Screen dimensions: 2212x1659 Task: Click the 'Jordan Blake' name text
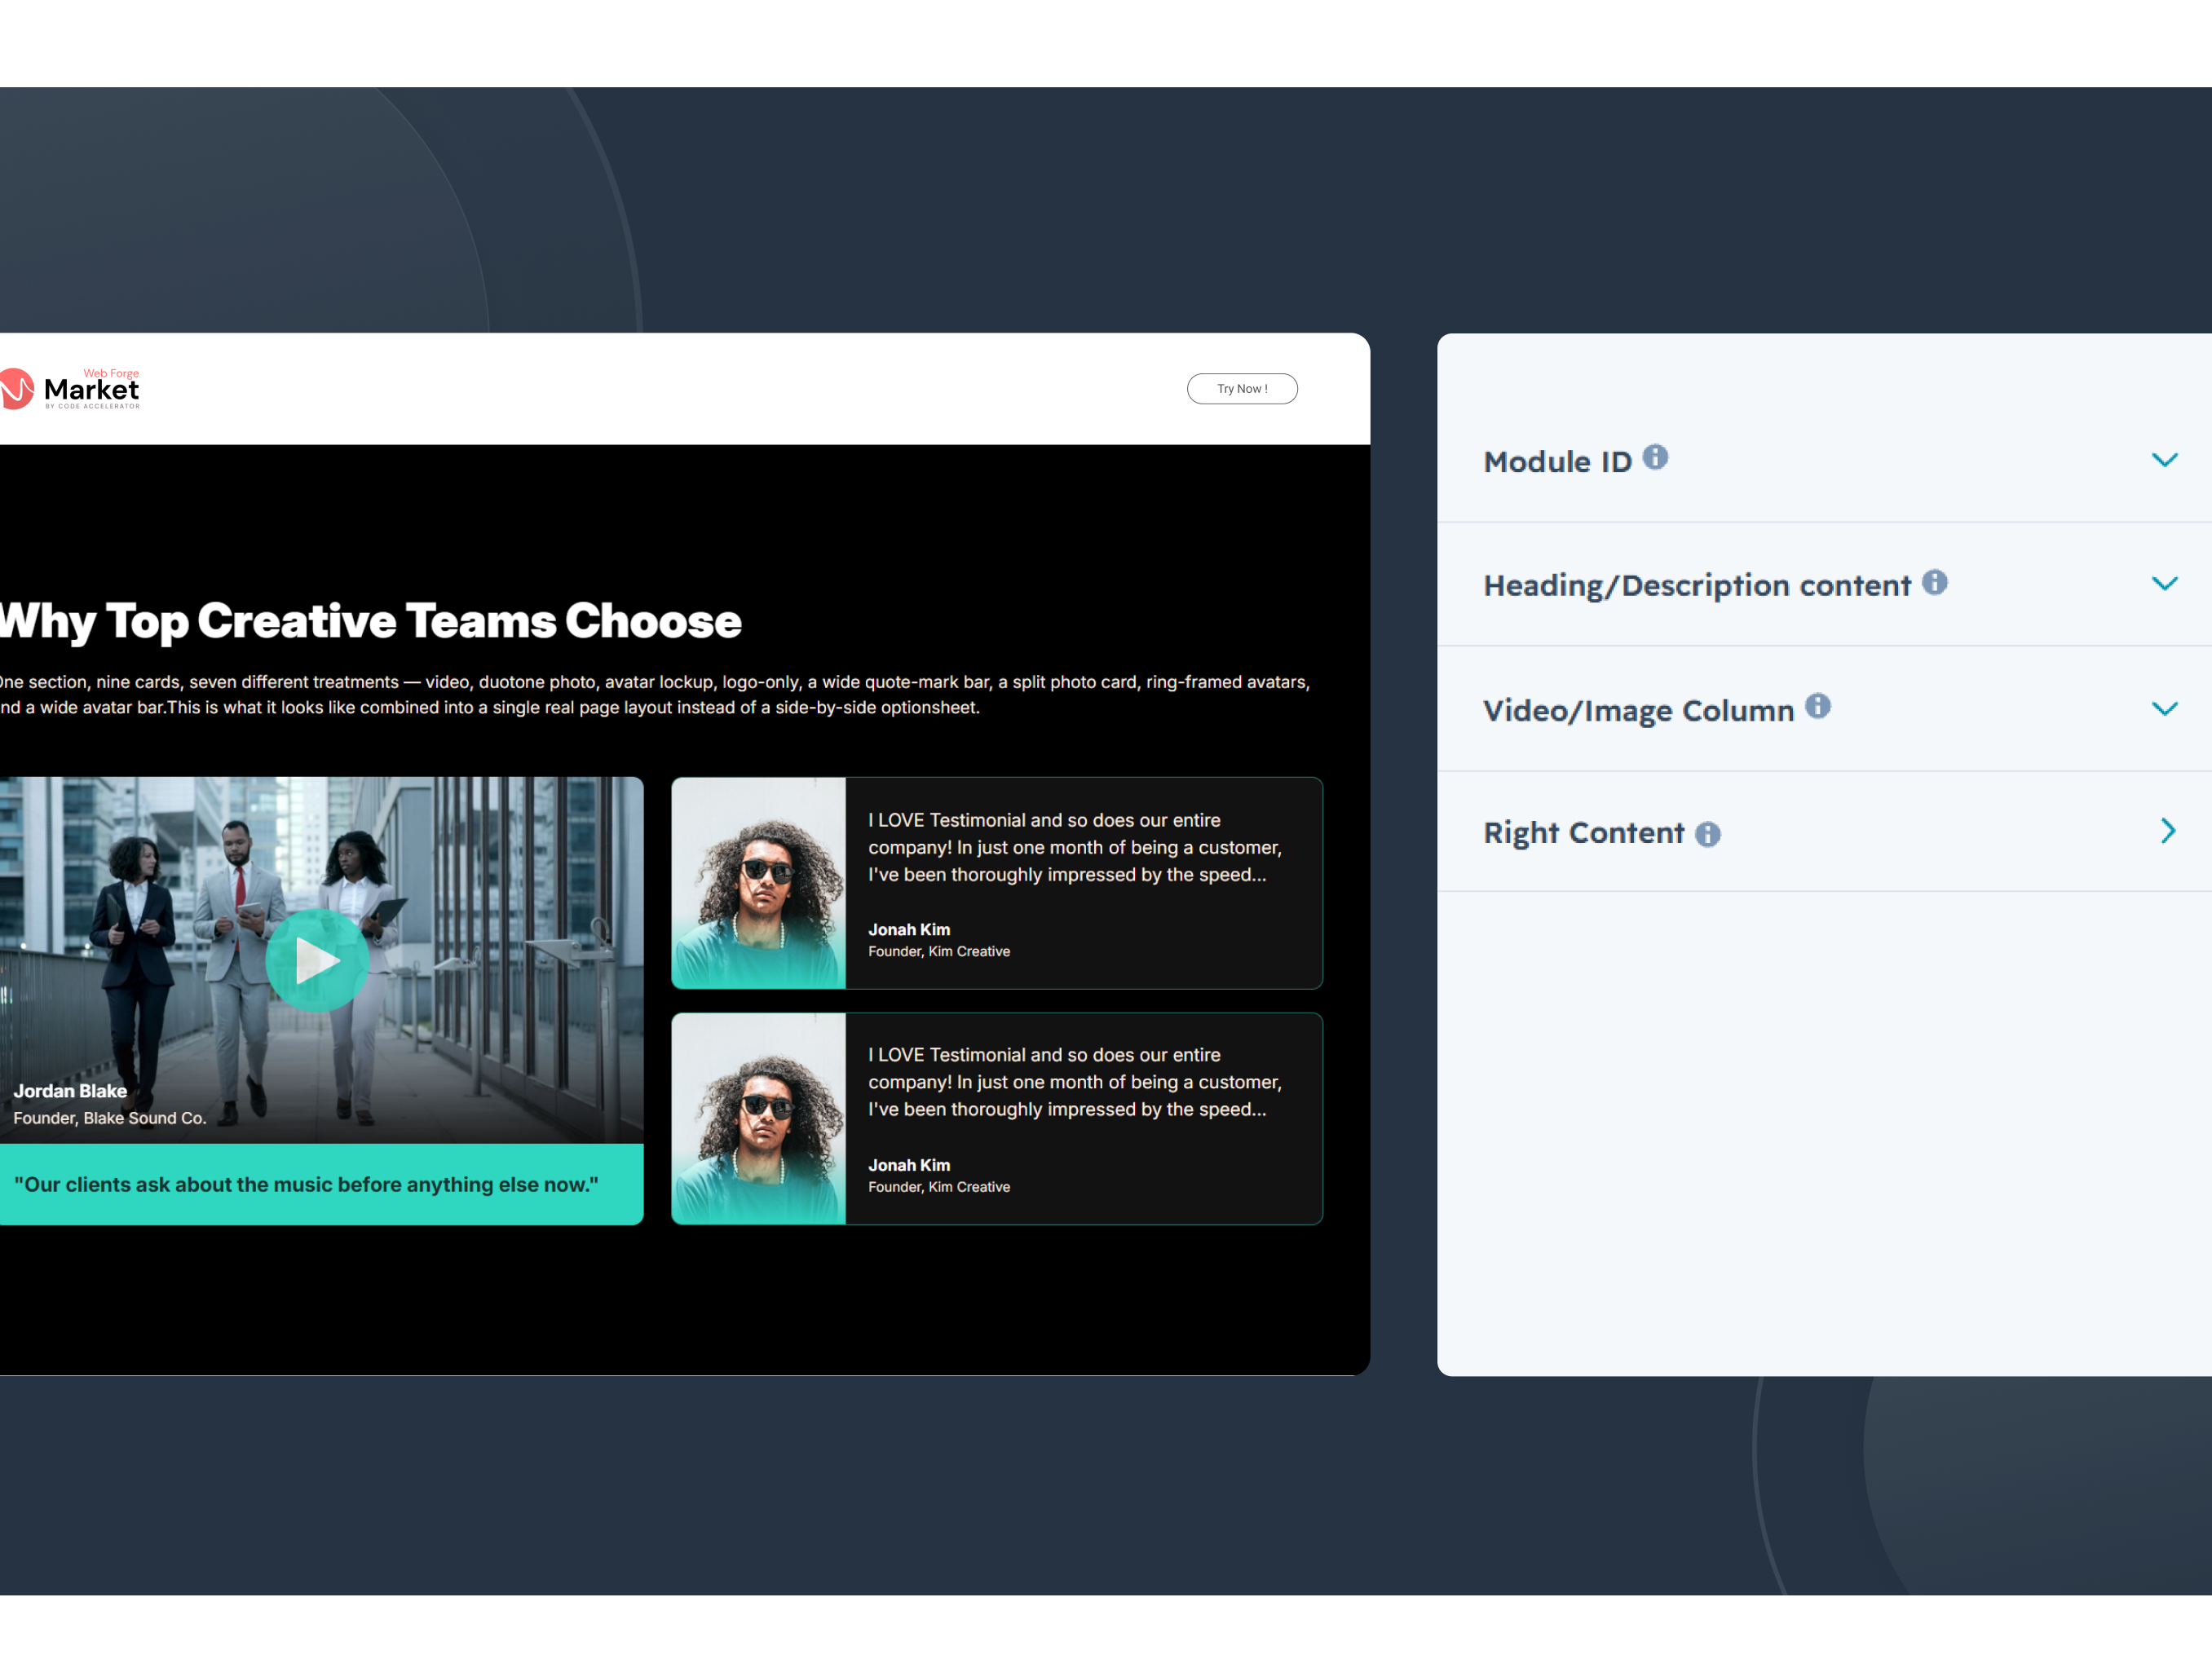(70, 1091)
